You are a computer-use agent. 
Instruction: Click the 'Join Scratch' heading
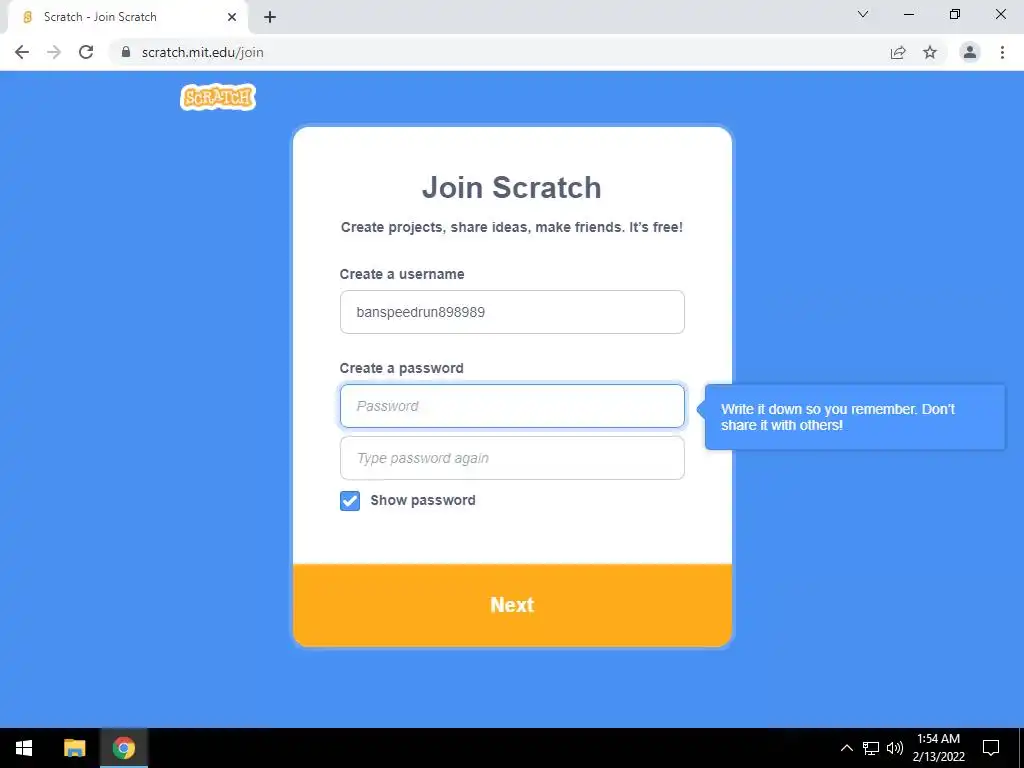511,187
